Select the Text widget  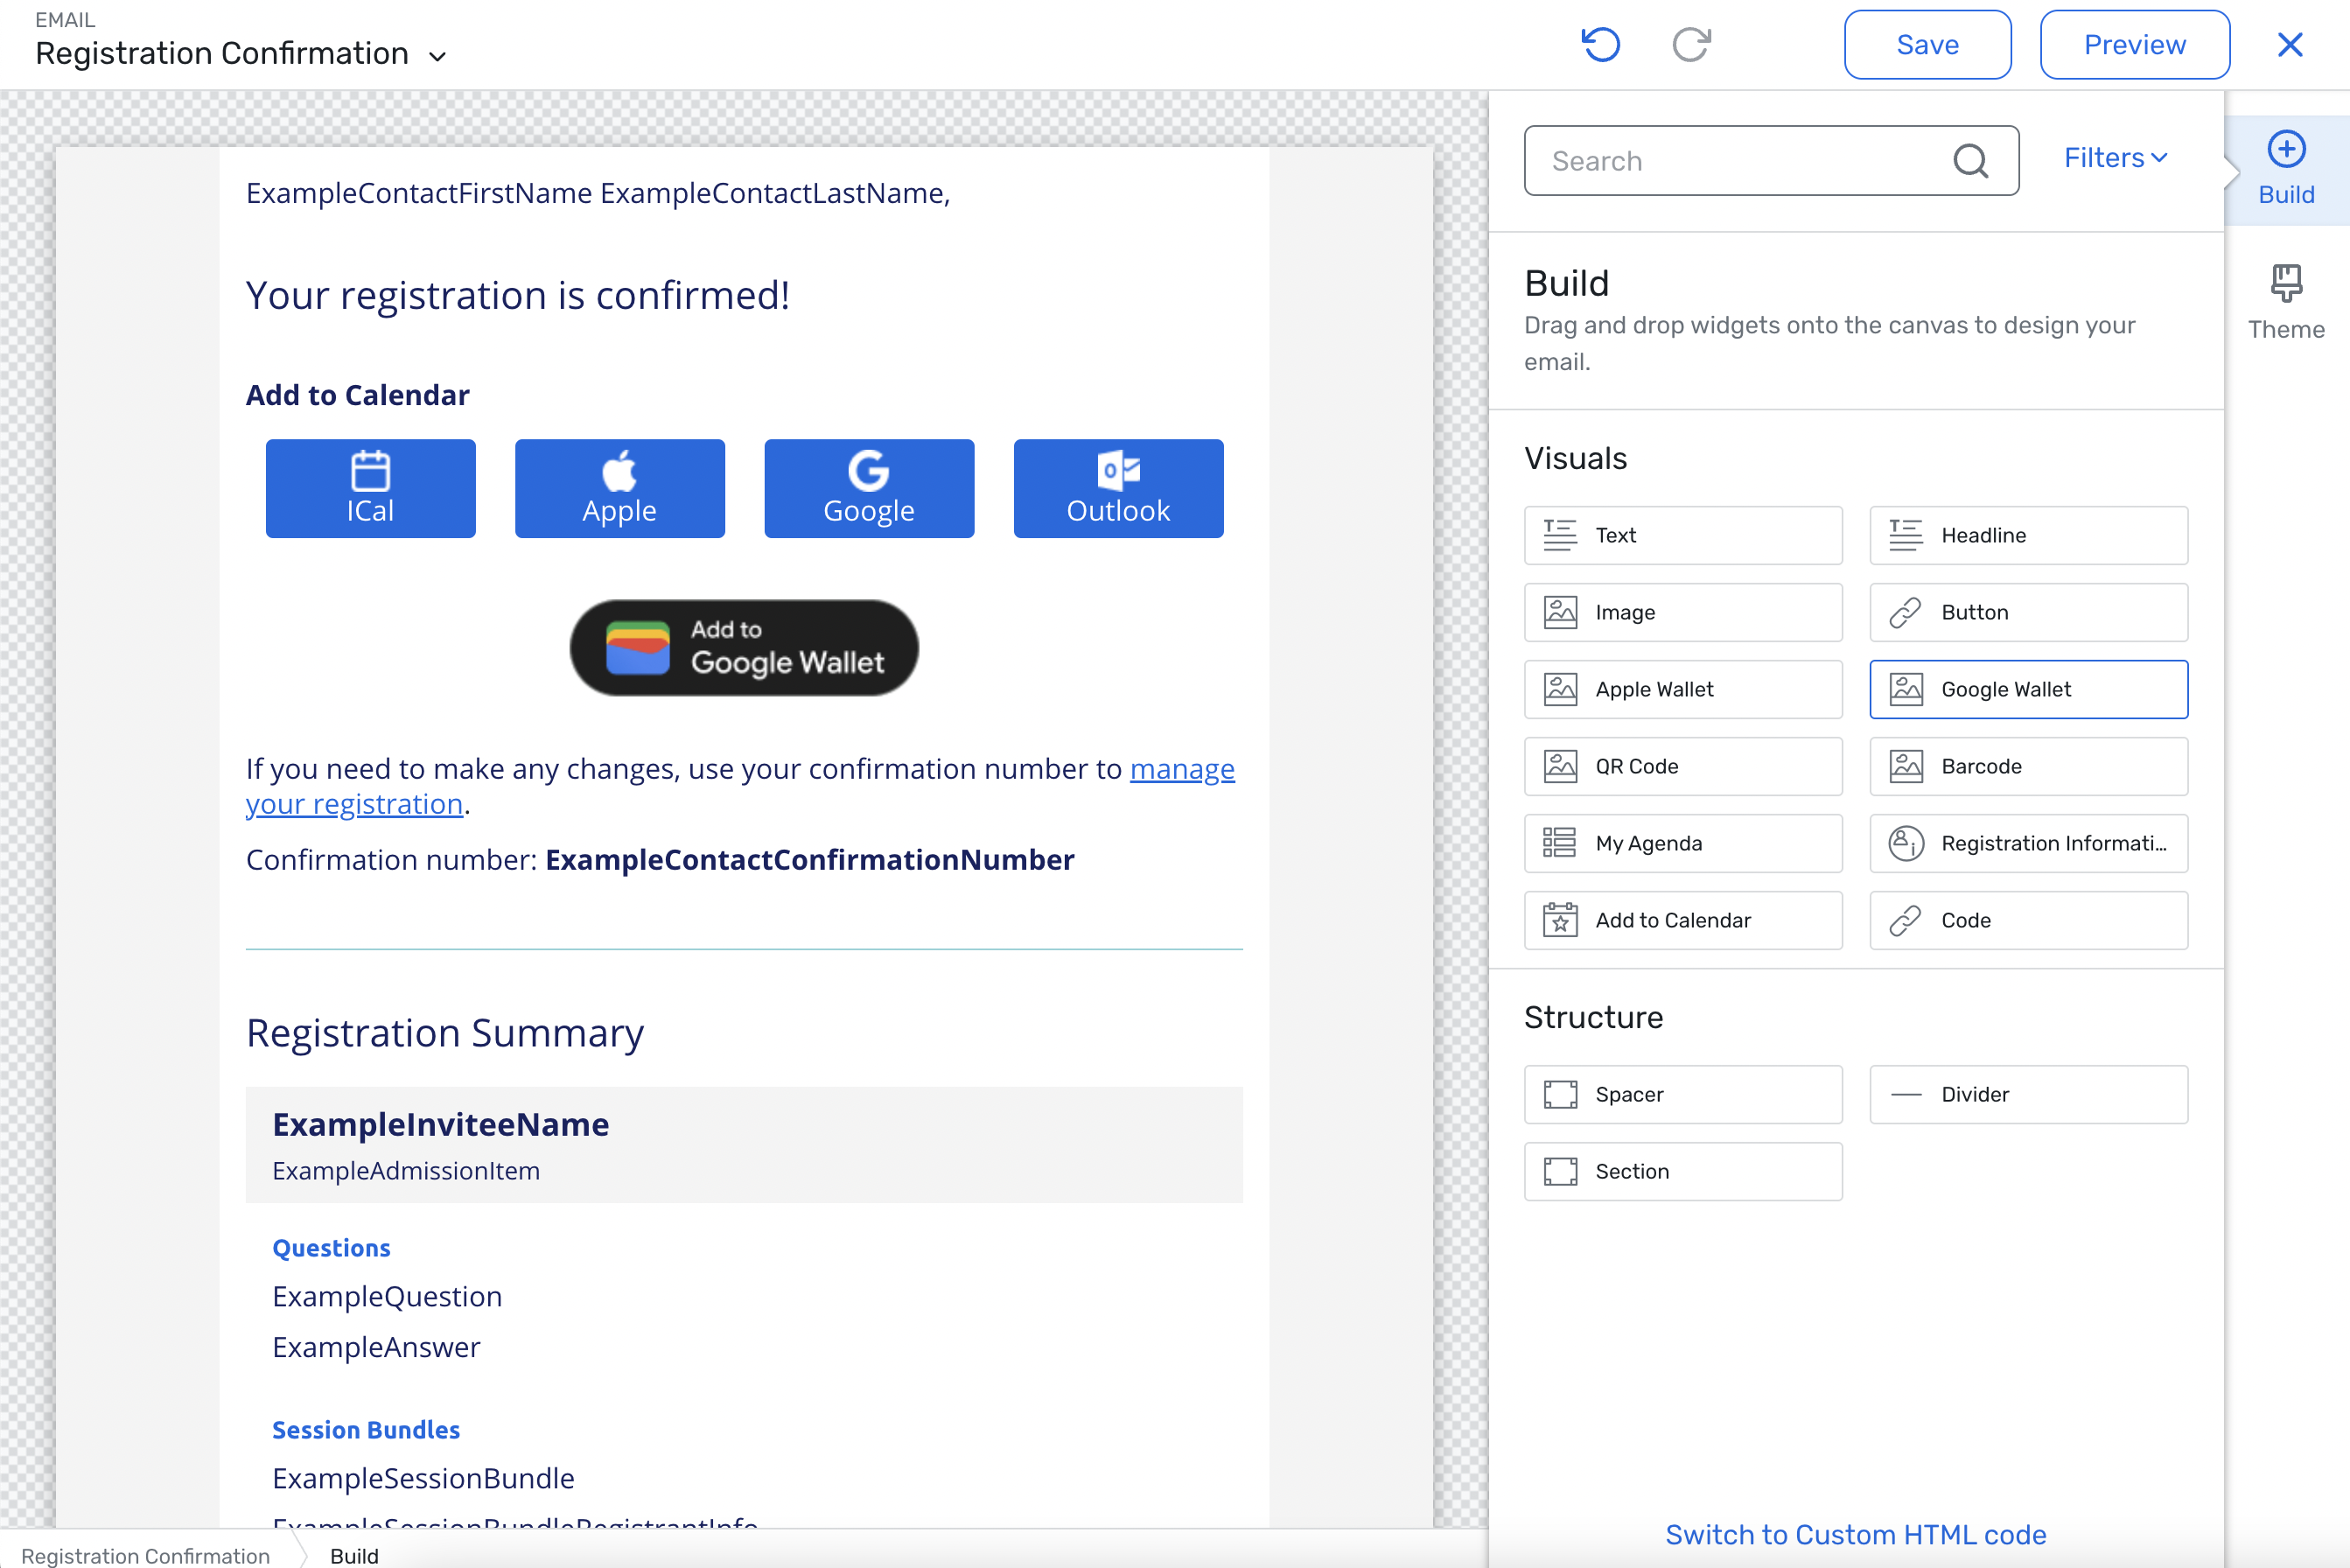click(1683, 535)
